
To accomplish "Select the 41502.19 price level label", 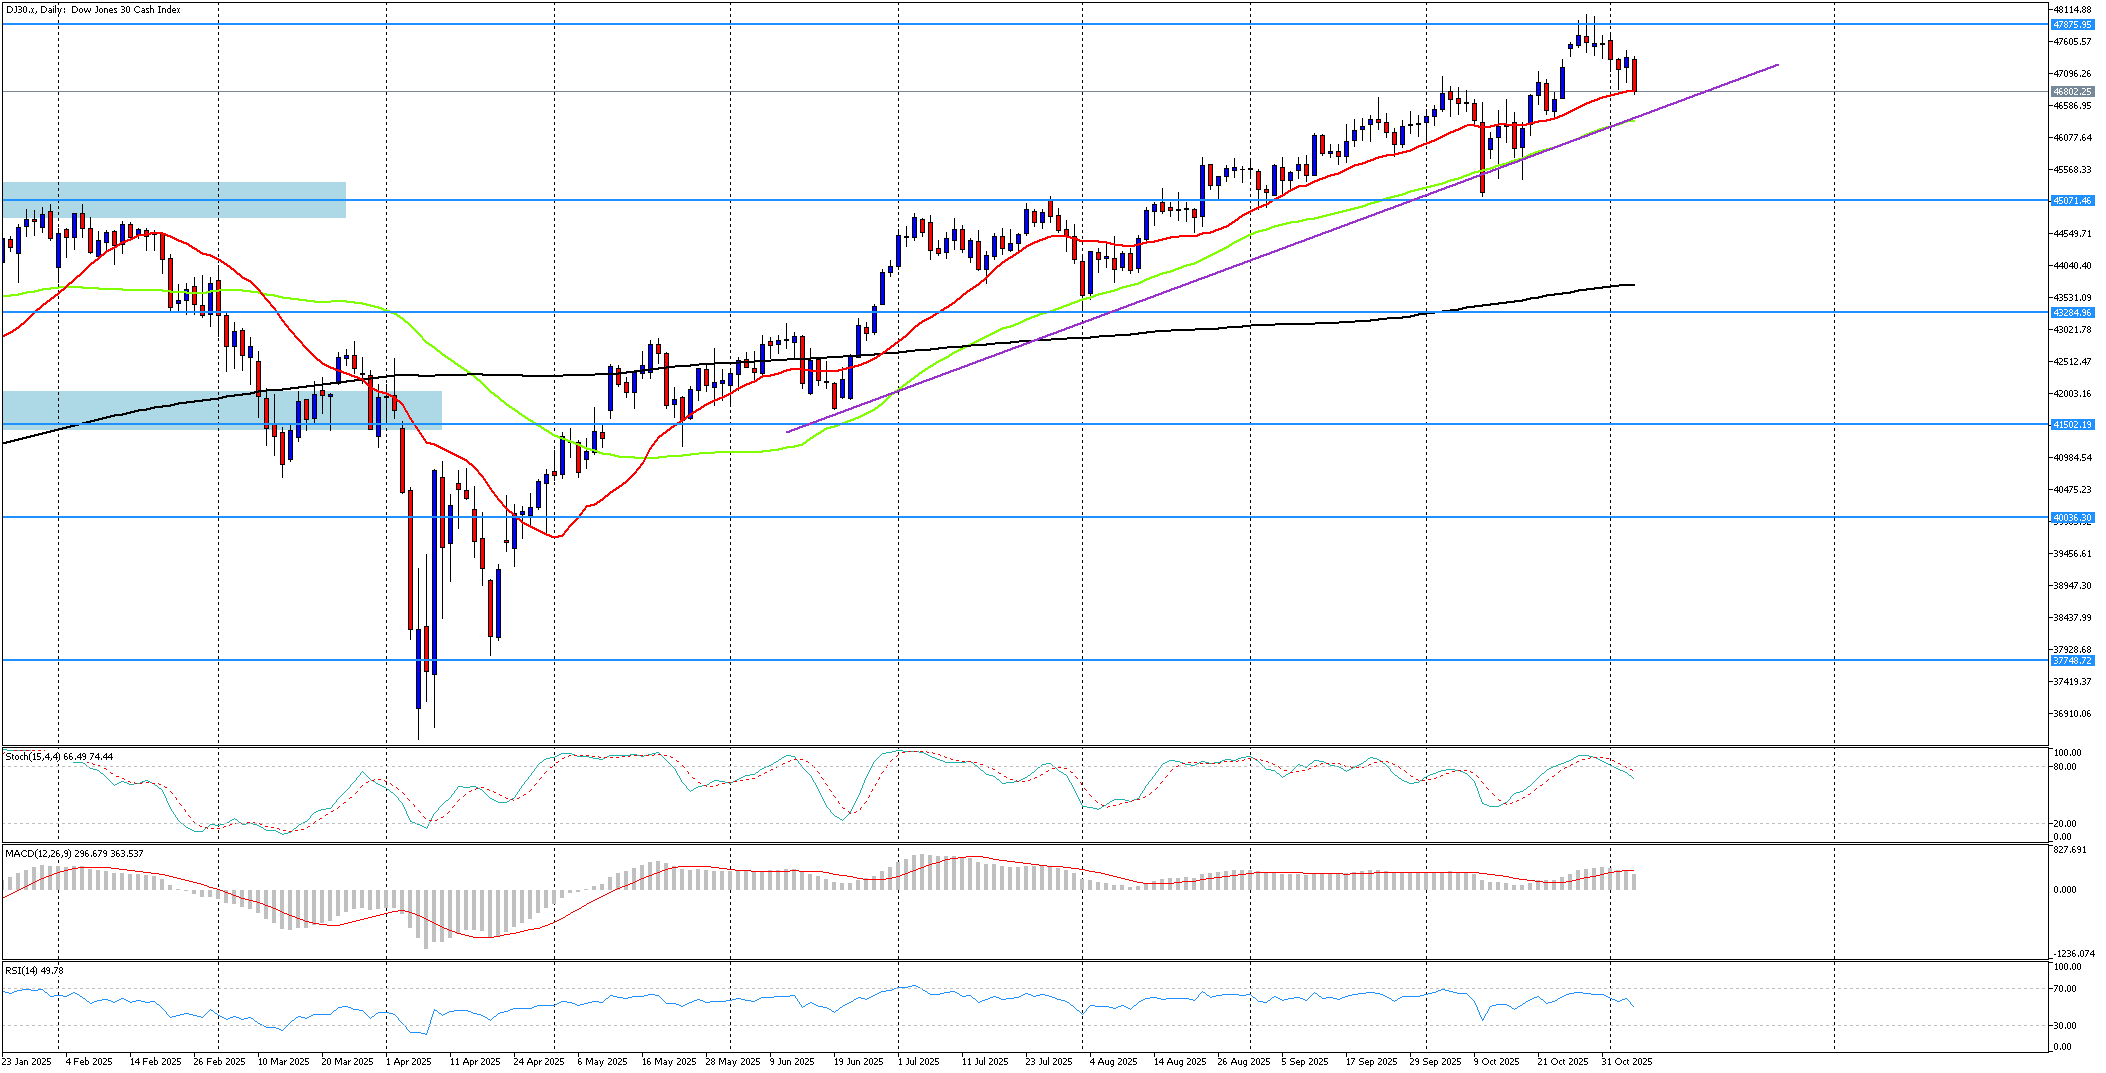I will [x=2071, y=425].
